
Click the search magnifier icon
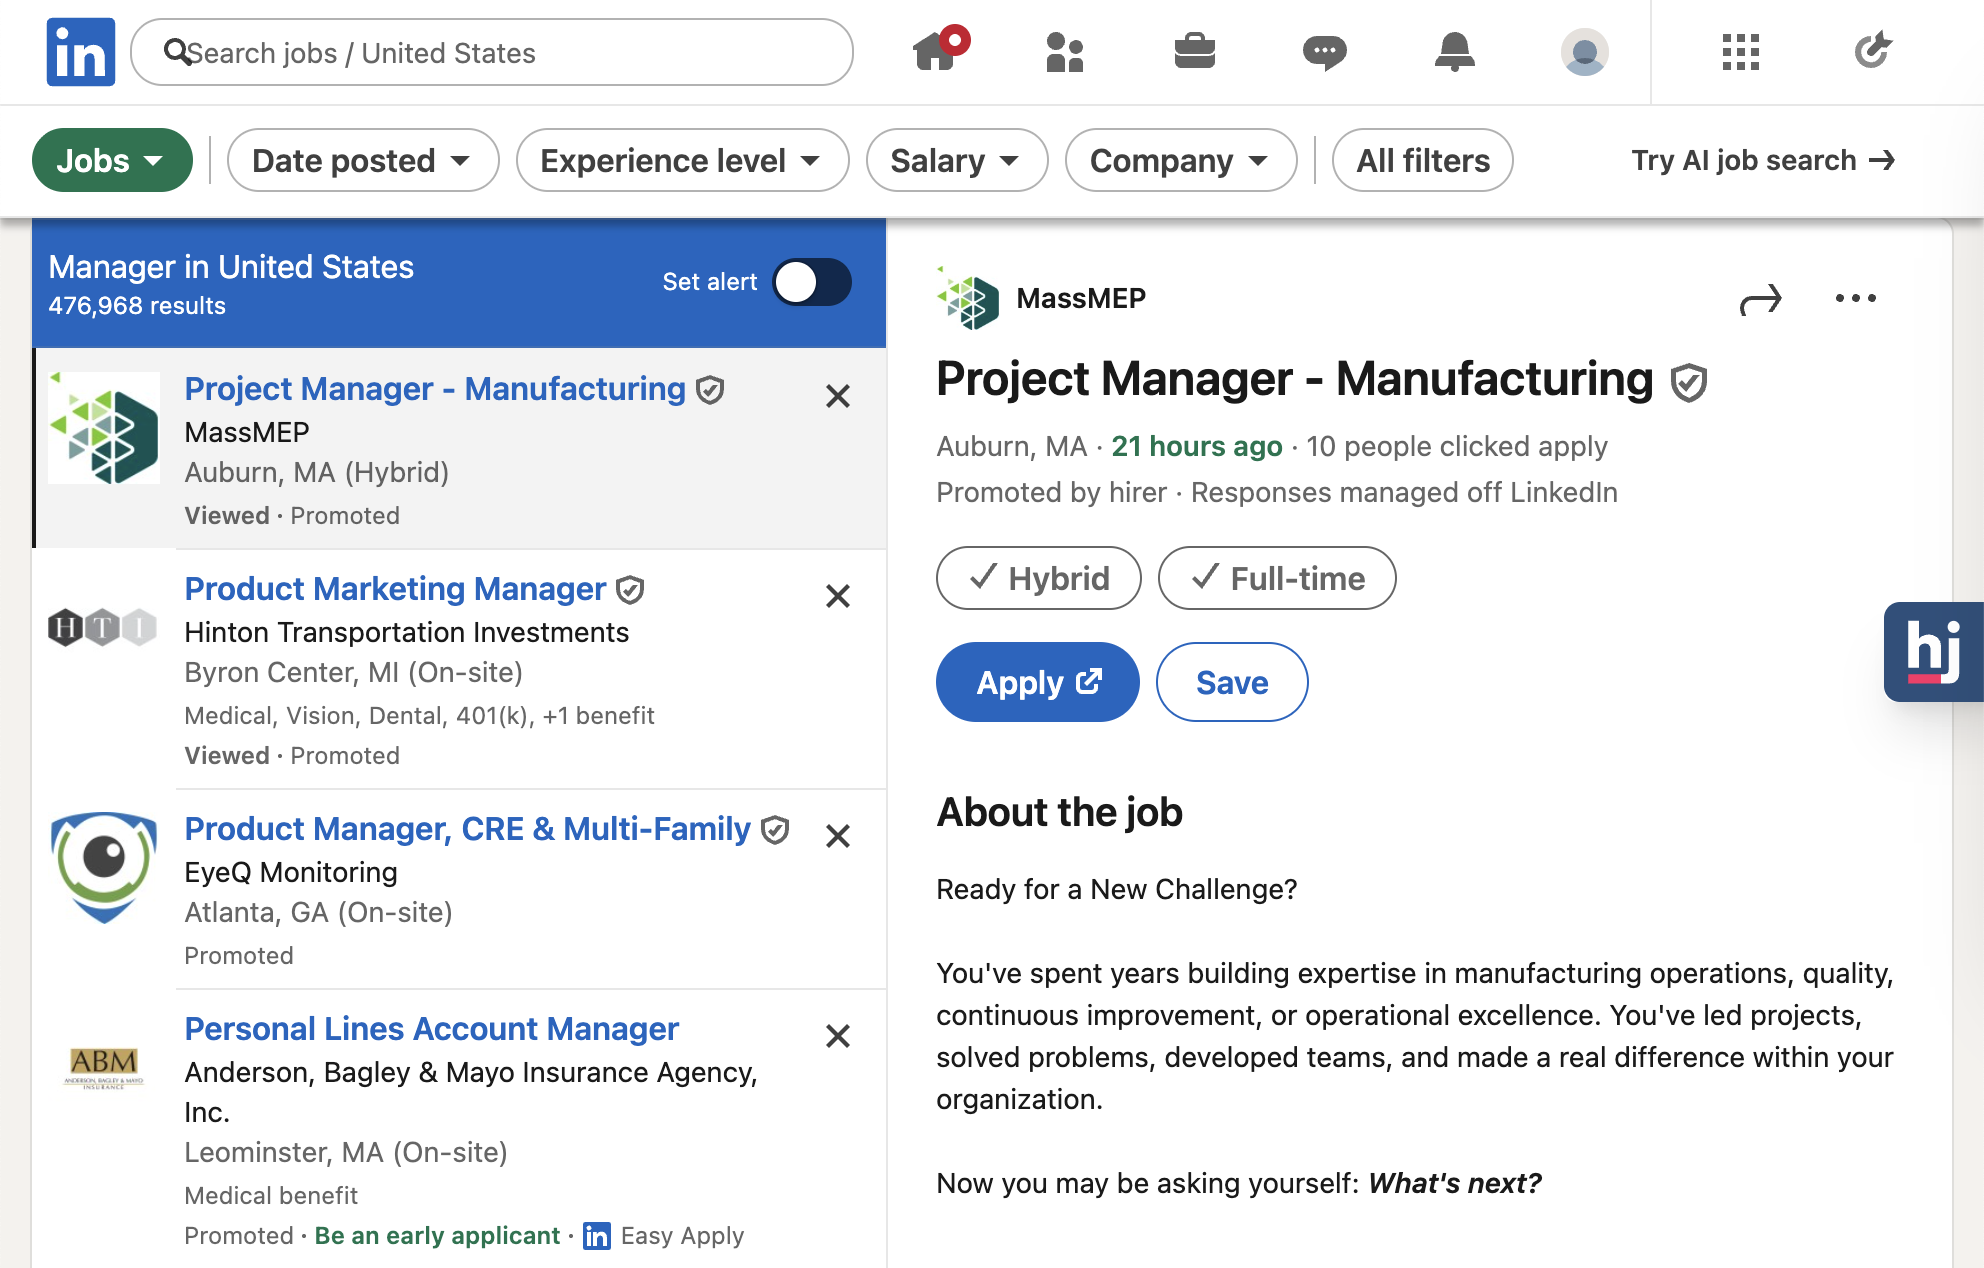(x=177, y=52)
